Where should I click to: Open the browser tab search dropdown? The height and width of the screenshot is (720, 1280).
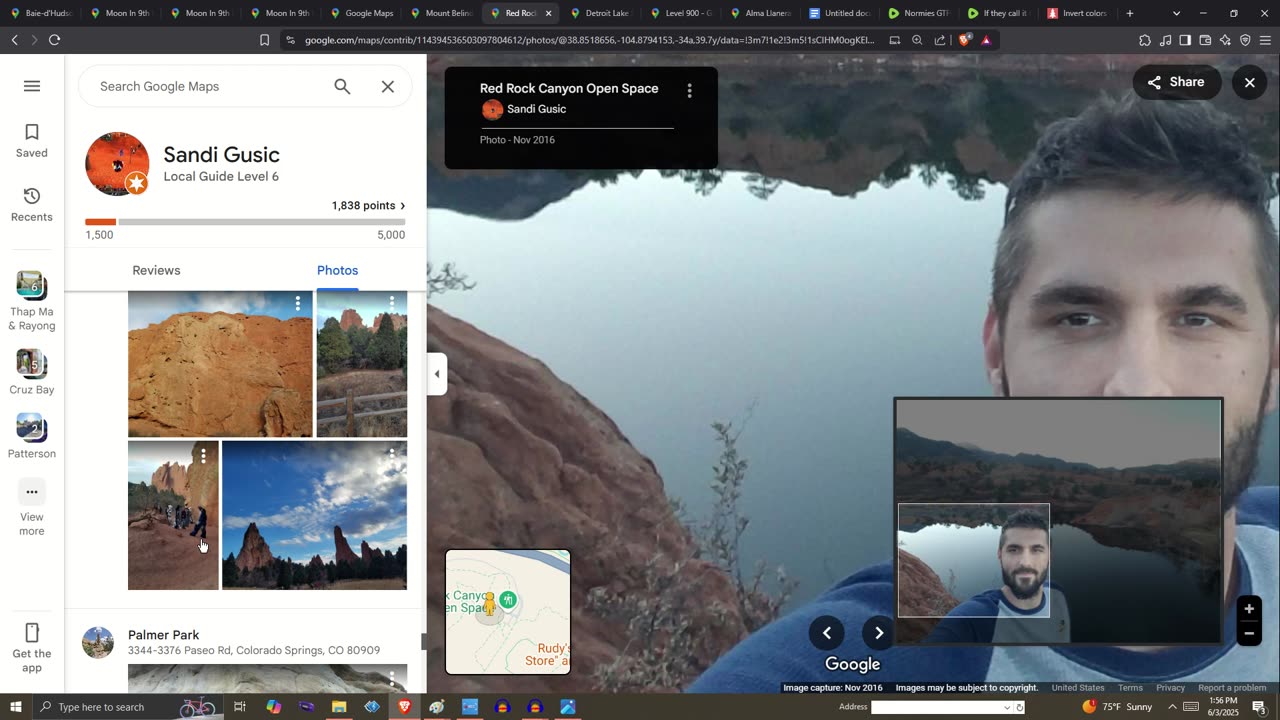click(x=1176, y=13)
